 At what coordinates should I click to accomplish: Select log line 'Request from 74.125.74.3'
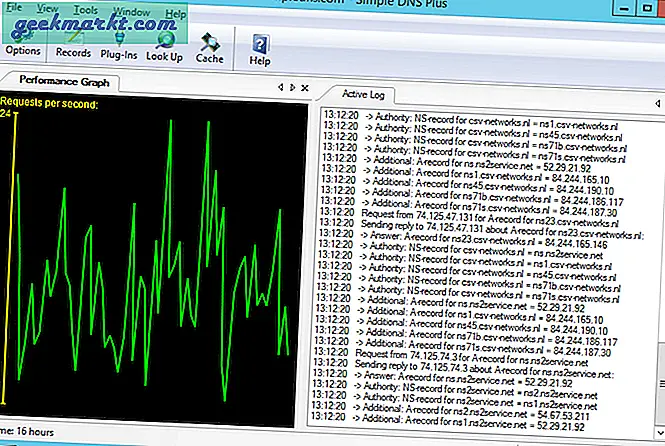[450, 357]
